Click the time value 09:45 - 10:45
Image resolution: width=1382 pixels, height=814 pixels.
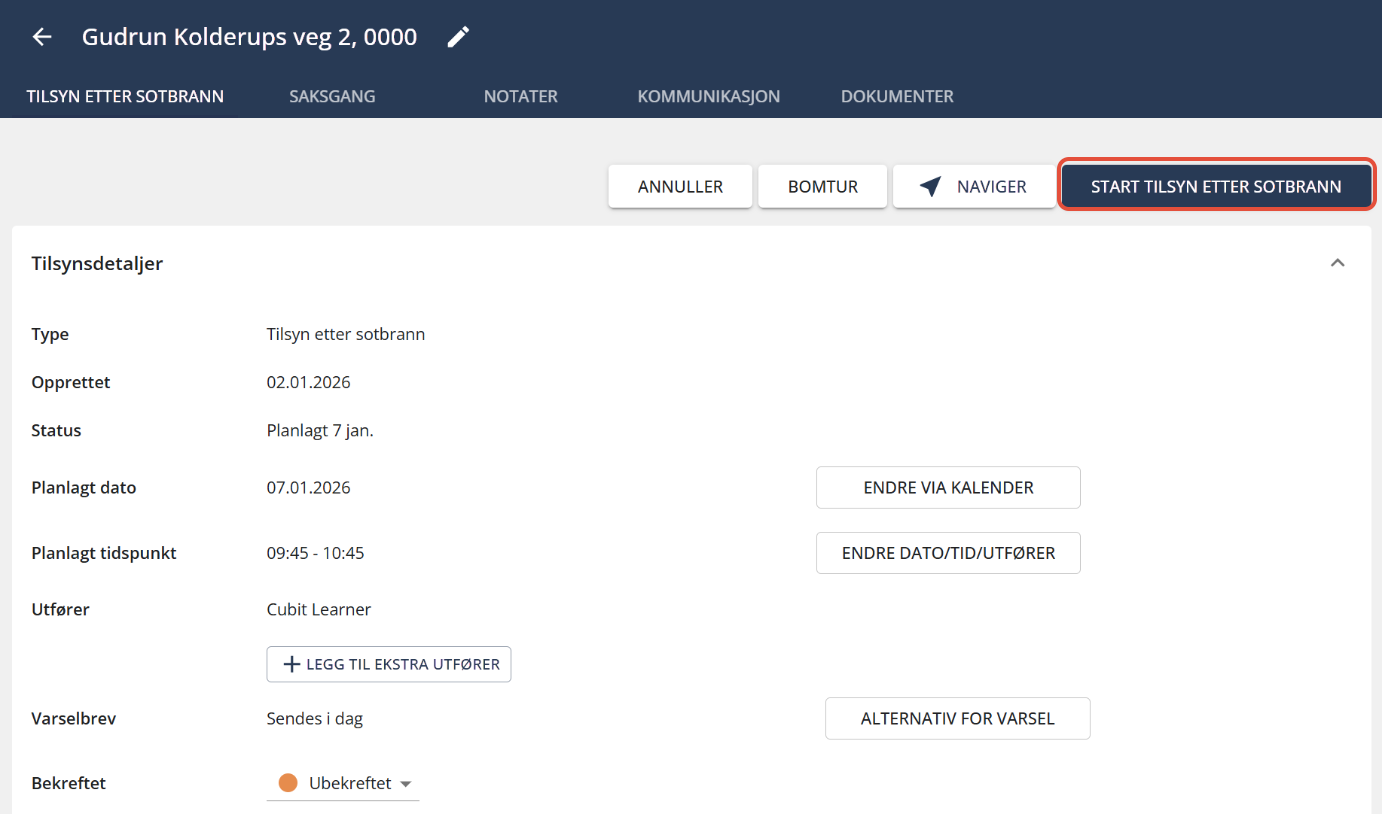[x=315, y=552]
